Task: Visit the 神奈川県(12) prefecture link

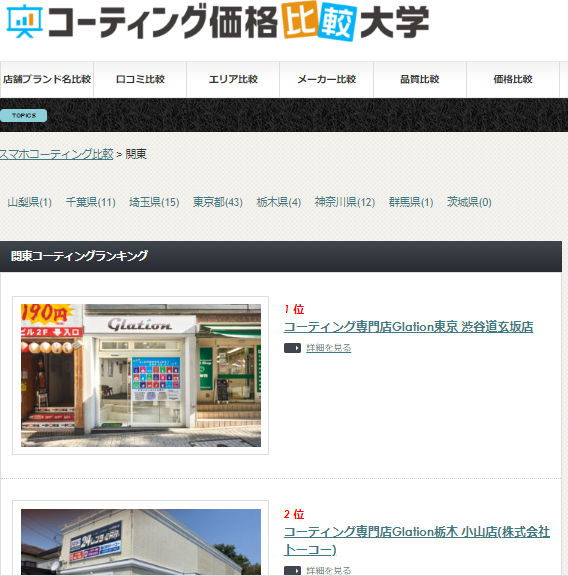Action: [x=345, y=202]
